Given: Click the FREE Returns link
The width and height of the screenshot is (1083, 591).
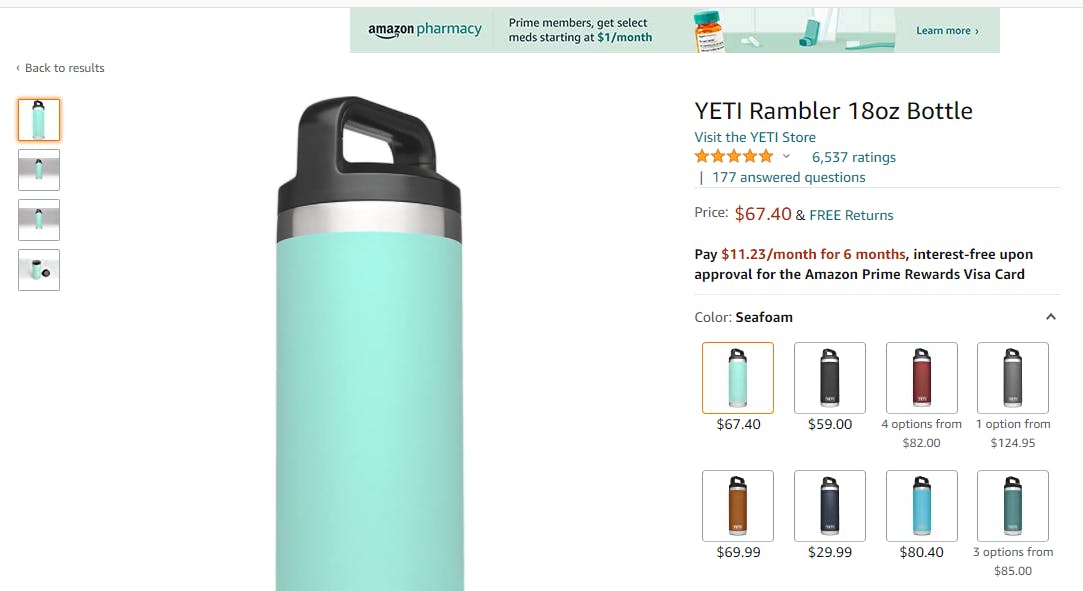Looking at the screenshot, I should 851,215.
